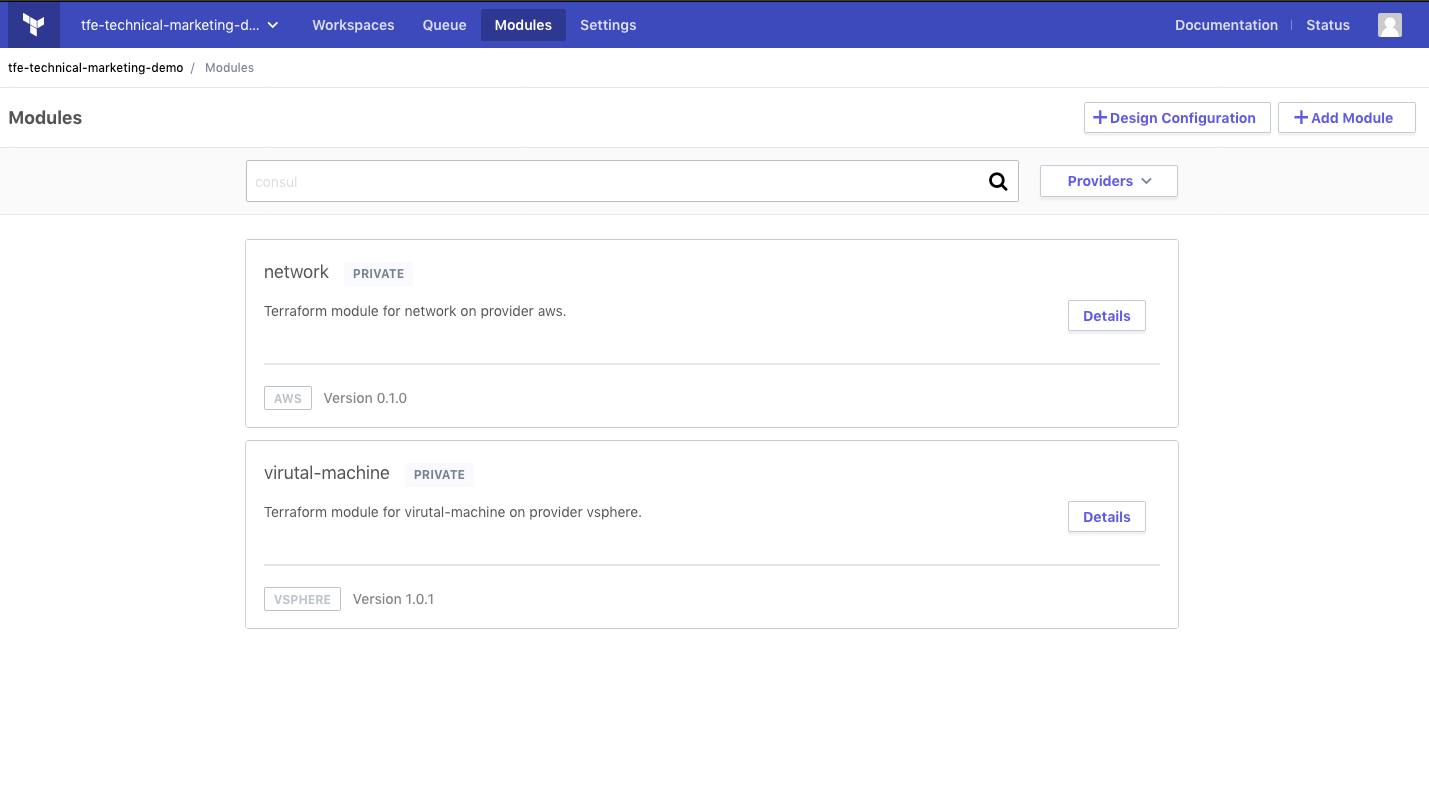1429x788 pixels.
Task: Click the VSPHERE provider tag
Action: pyautogui.click(x=302, y=599)
